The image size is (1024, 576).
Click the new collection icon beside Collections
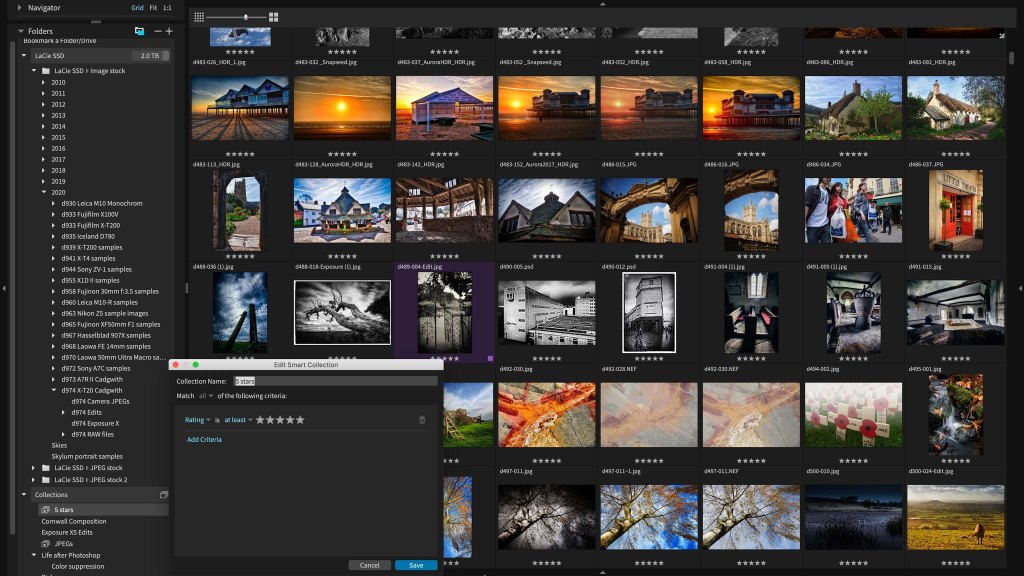[164, 495]
